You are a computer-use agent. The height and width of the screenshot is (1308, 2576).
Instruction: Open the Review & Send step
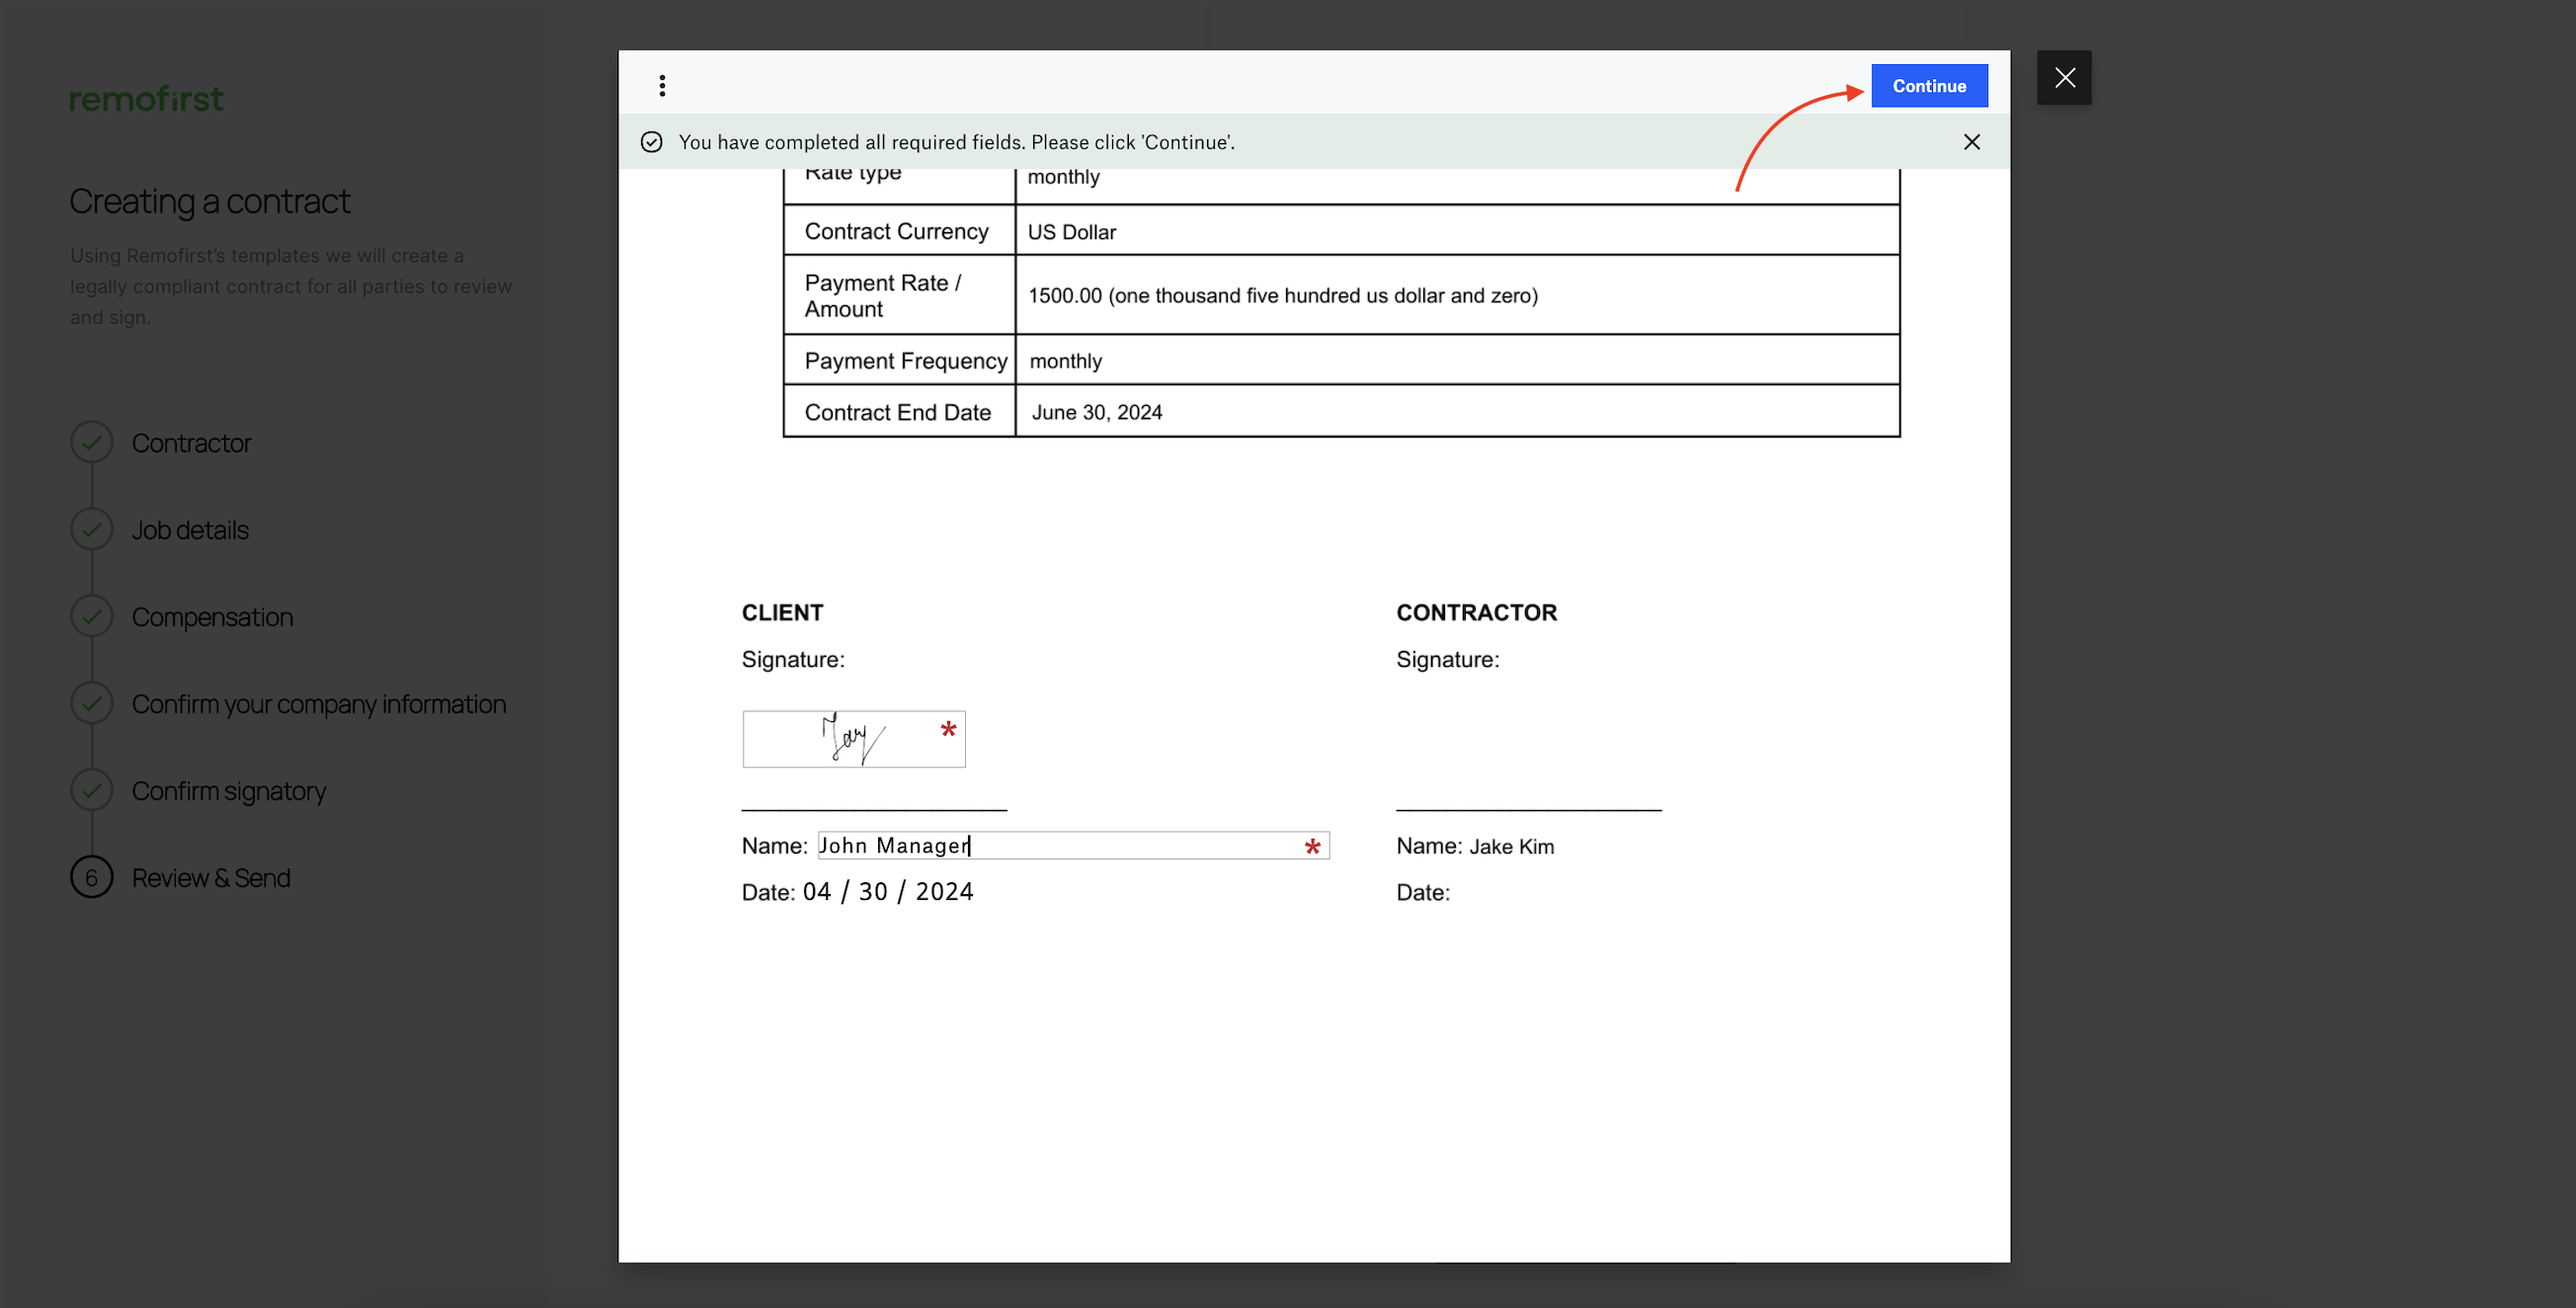coord(211,878)
